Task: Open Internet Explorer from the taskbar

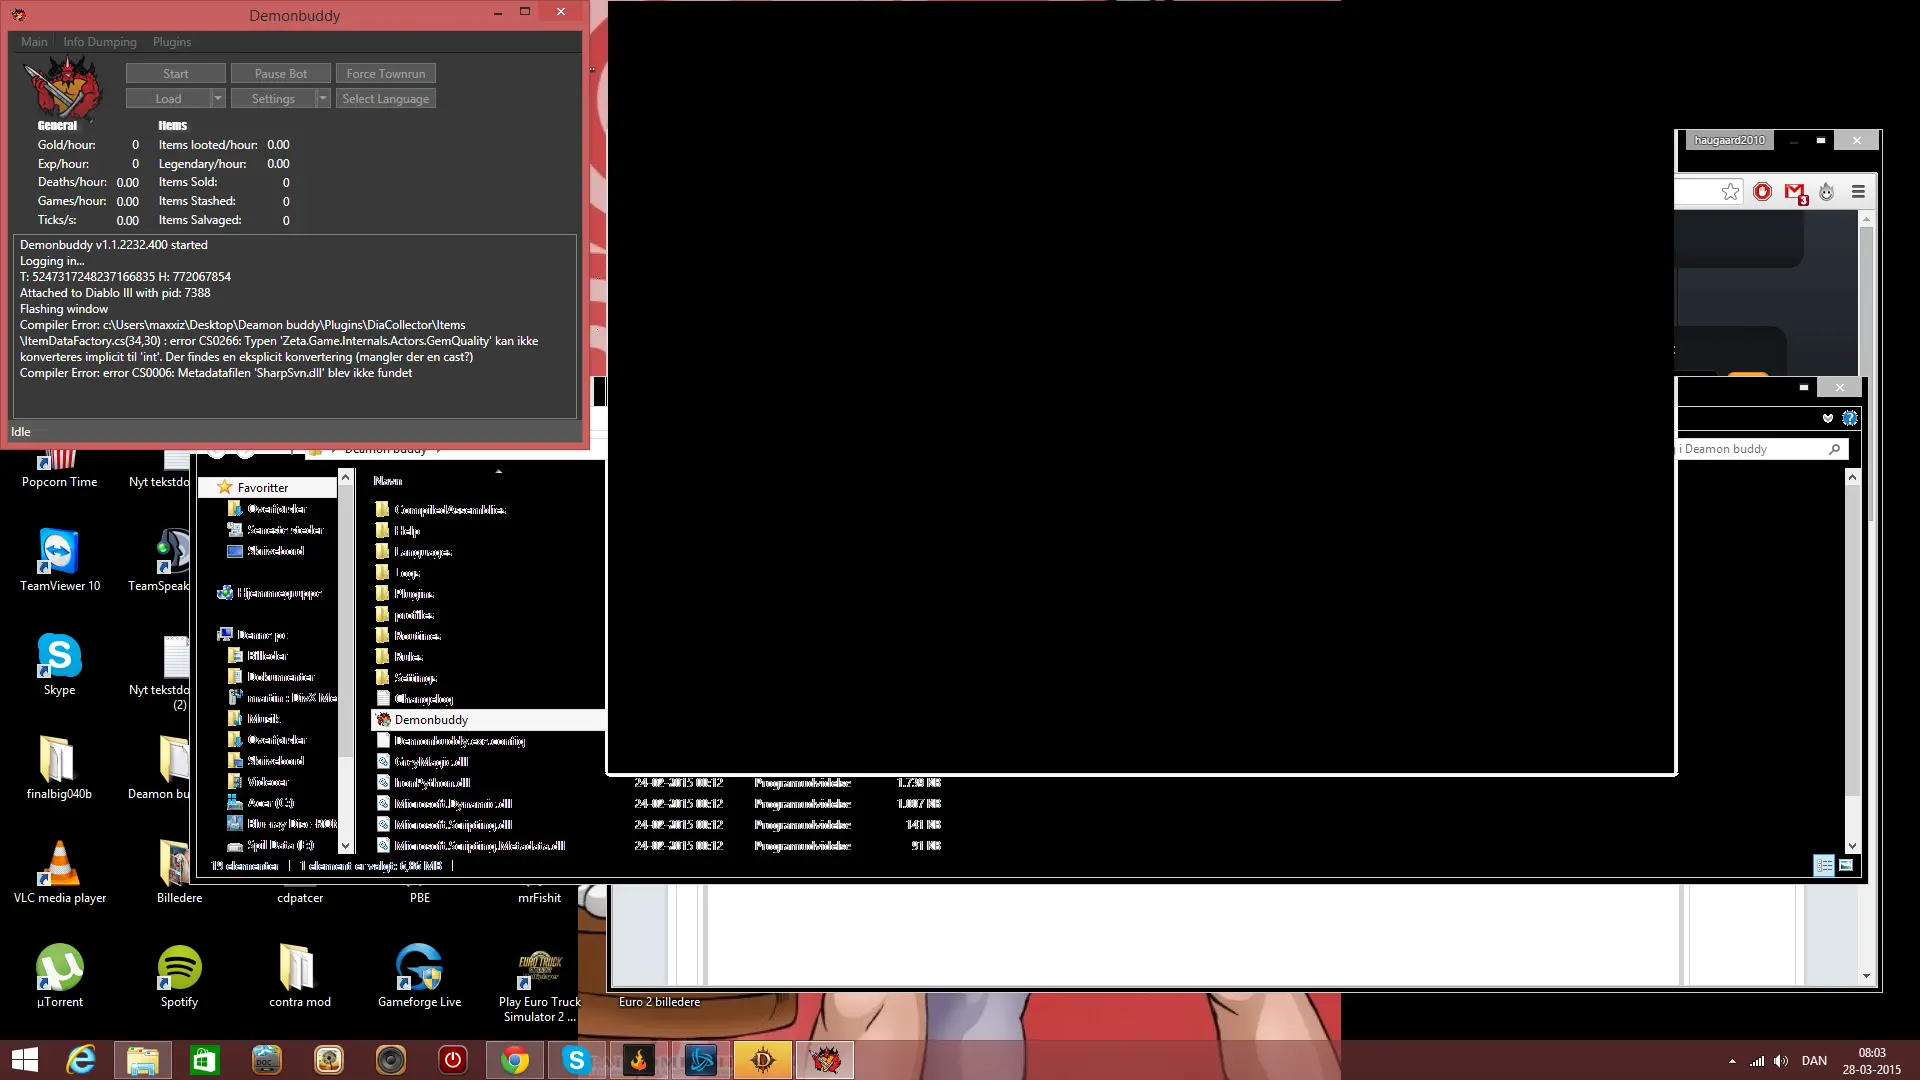Action: (81, 1060)
